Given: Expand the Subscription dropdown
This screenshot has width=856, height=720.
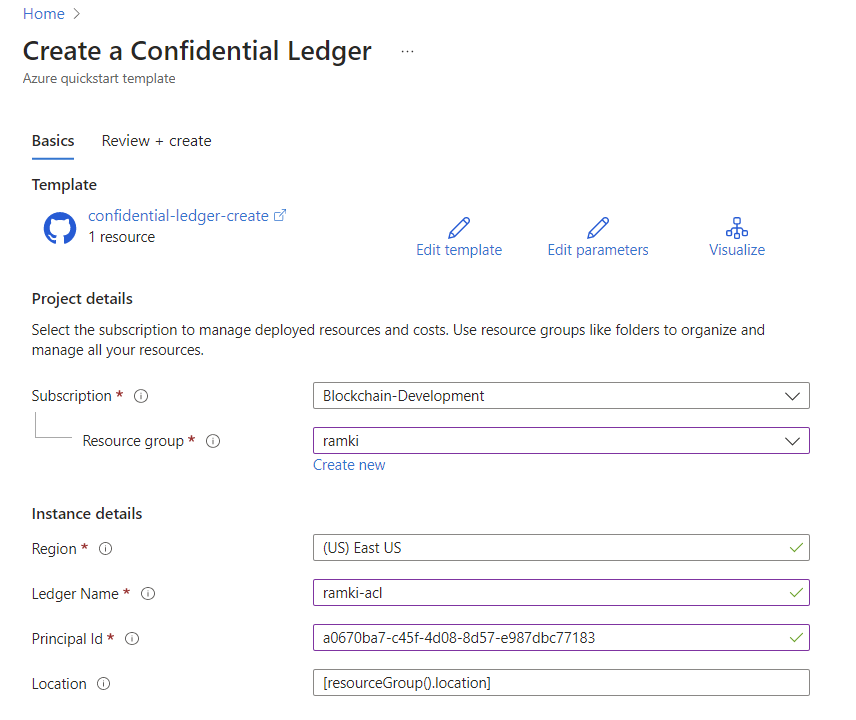Looking at the screenshot, I should click(561, 396).
